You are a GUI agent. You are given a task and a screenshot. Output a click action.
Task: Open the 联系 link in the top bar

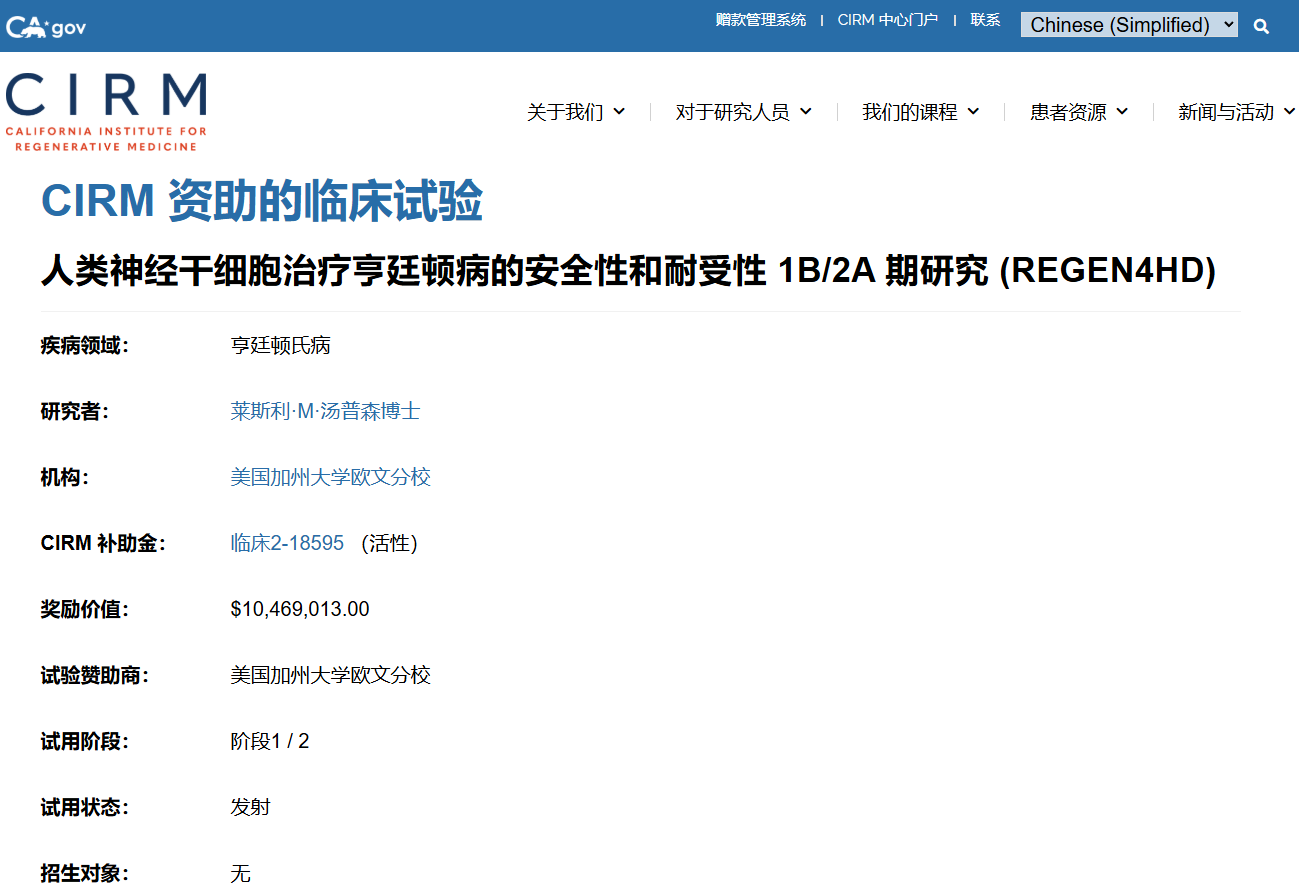[x=985, y=20]
